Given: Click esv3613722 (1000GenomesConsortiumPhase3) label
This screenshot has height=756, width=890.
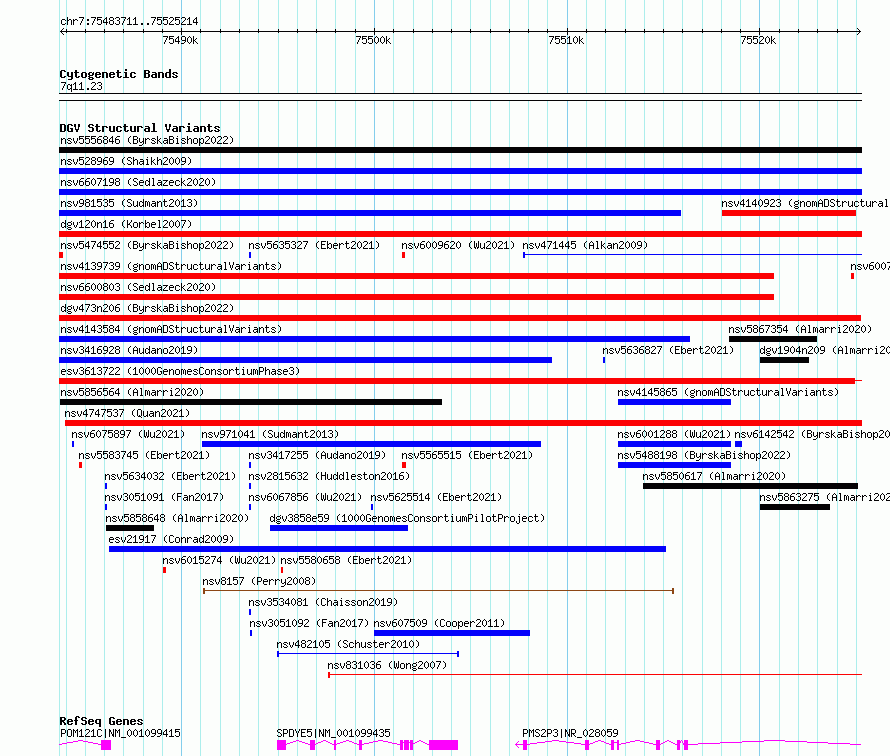Looking at the screenshot, I should 180,371.
